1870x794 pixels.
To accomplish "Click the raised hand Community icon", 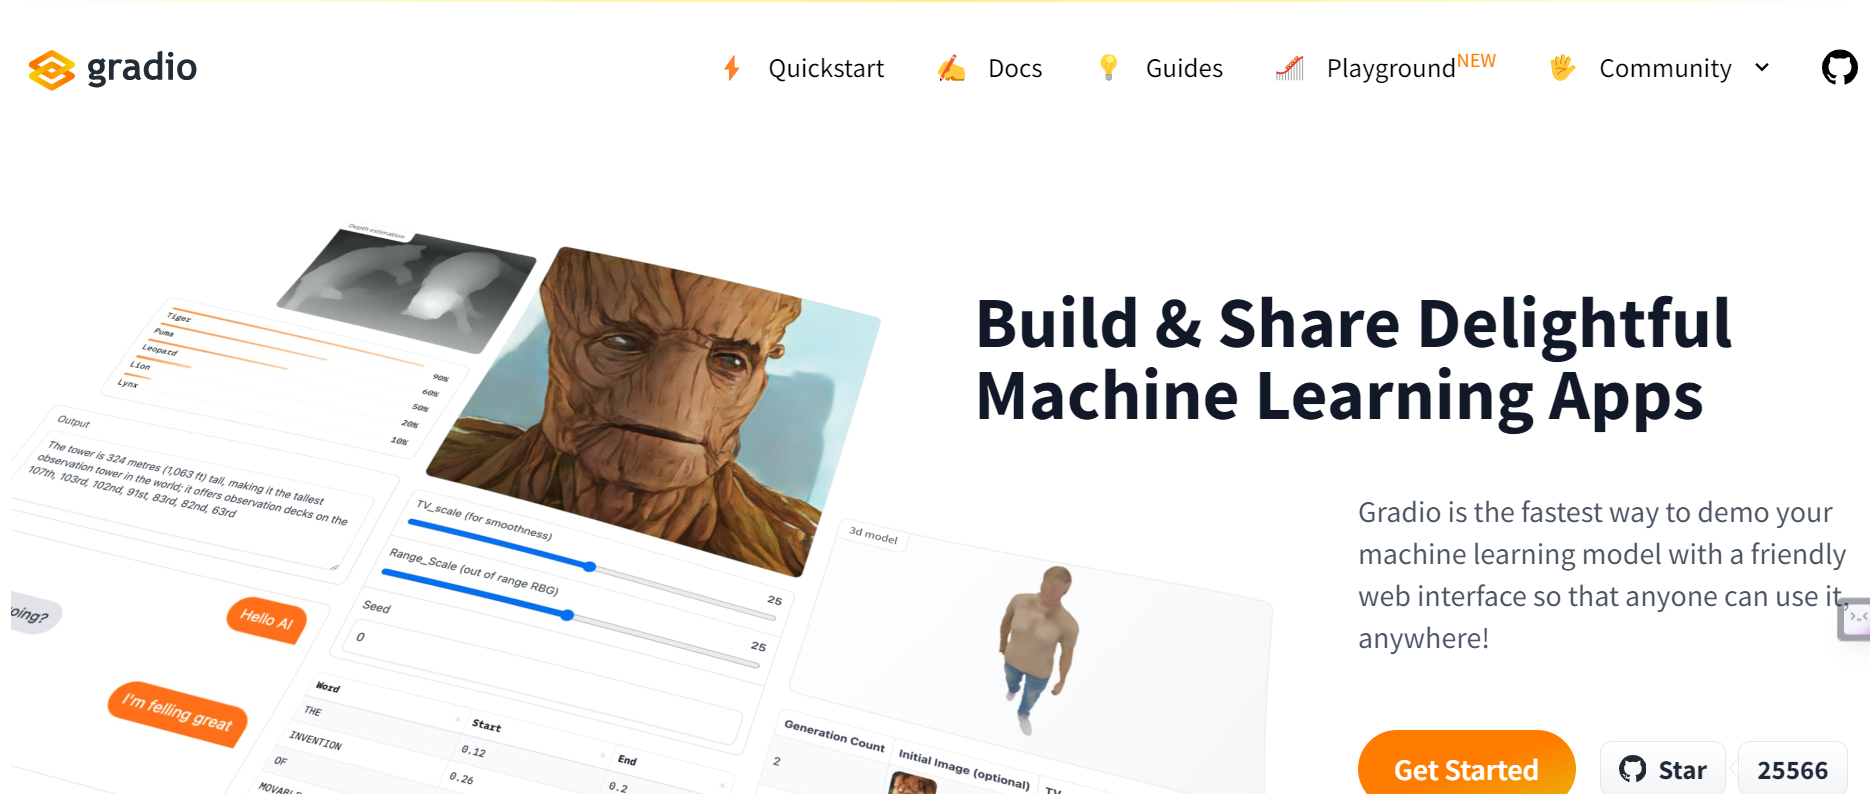I will (1562, 68).
